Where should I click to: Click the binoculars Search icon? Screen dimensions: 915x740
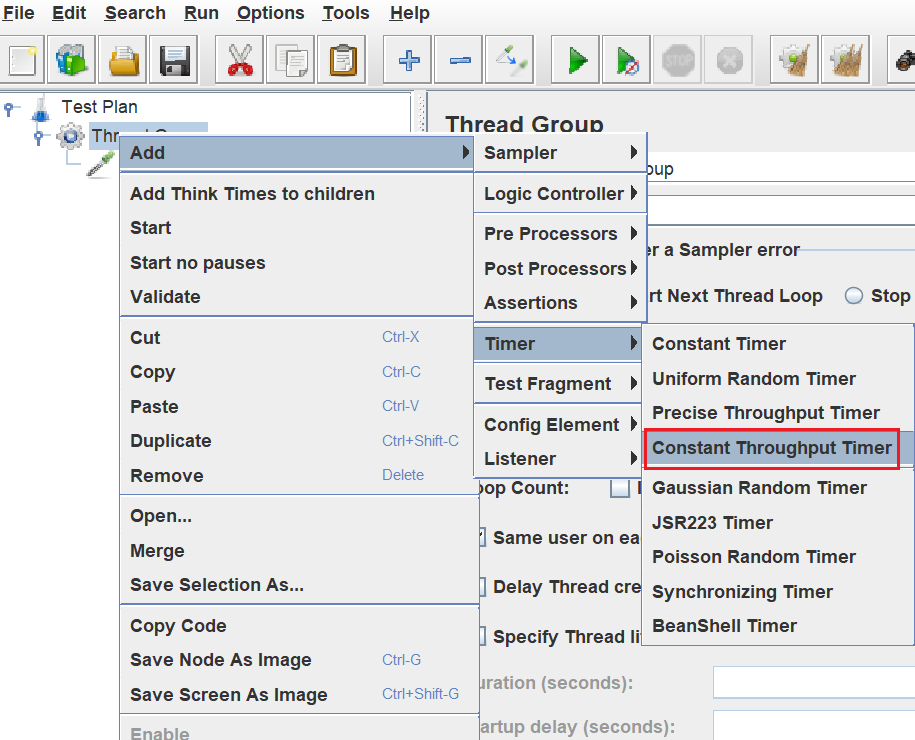(x=903, y=60)
